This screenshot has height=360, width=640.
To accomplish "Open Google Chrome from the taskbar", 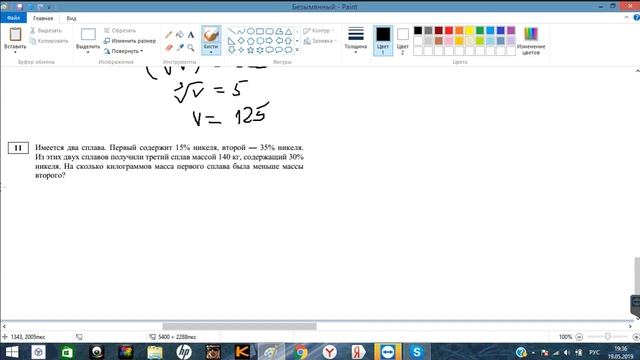I will point(300,352).
